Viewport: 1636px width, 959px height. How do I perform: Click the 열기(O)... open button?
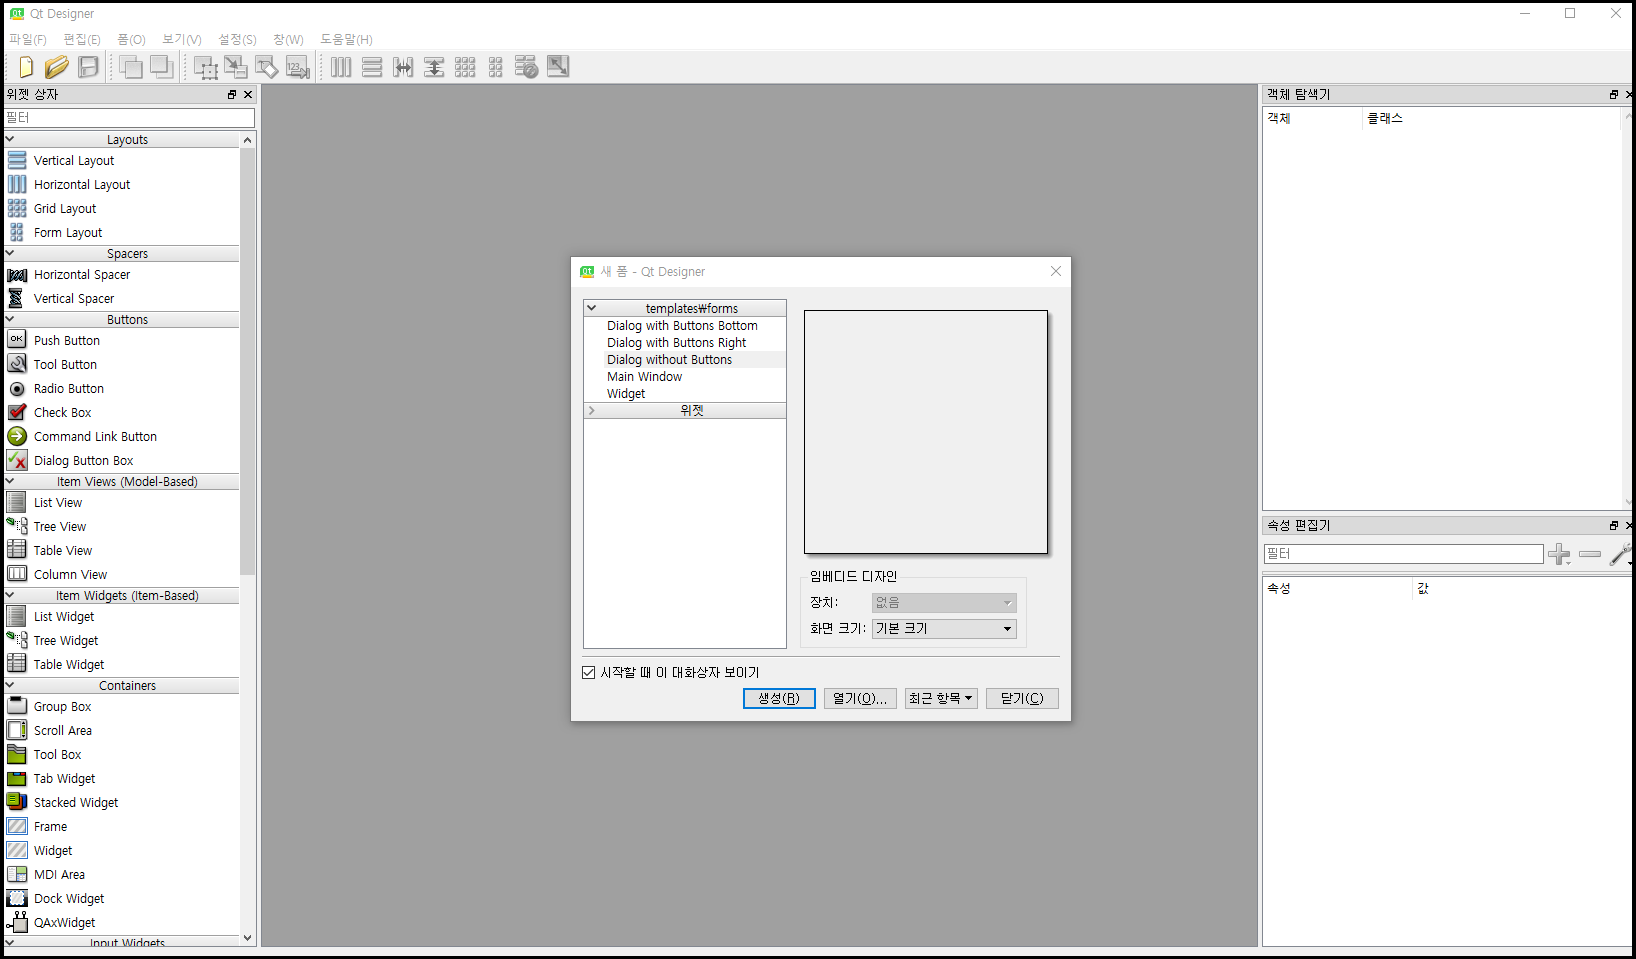[x=860, y=698]
